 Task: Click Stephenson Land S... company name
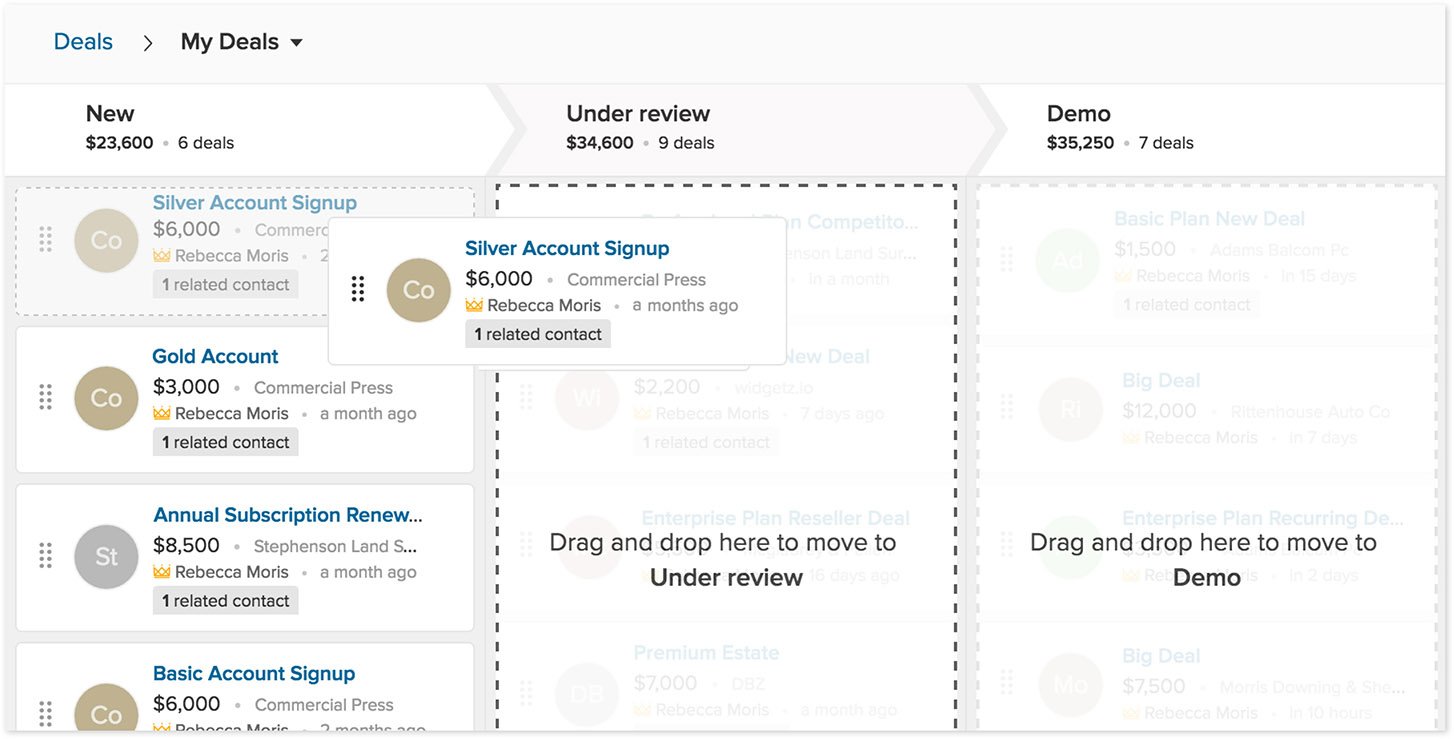336,546
